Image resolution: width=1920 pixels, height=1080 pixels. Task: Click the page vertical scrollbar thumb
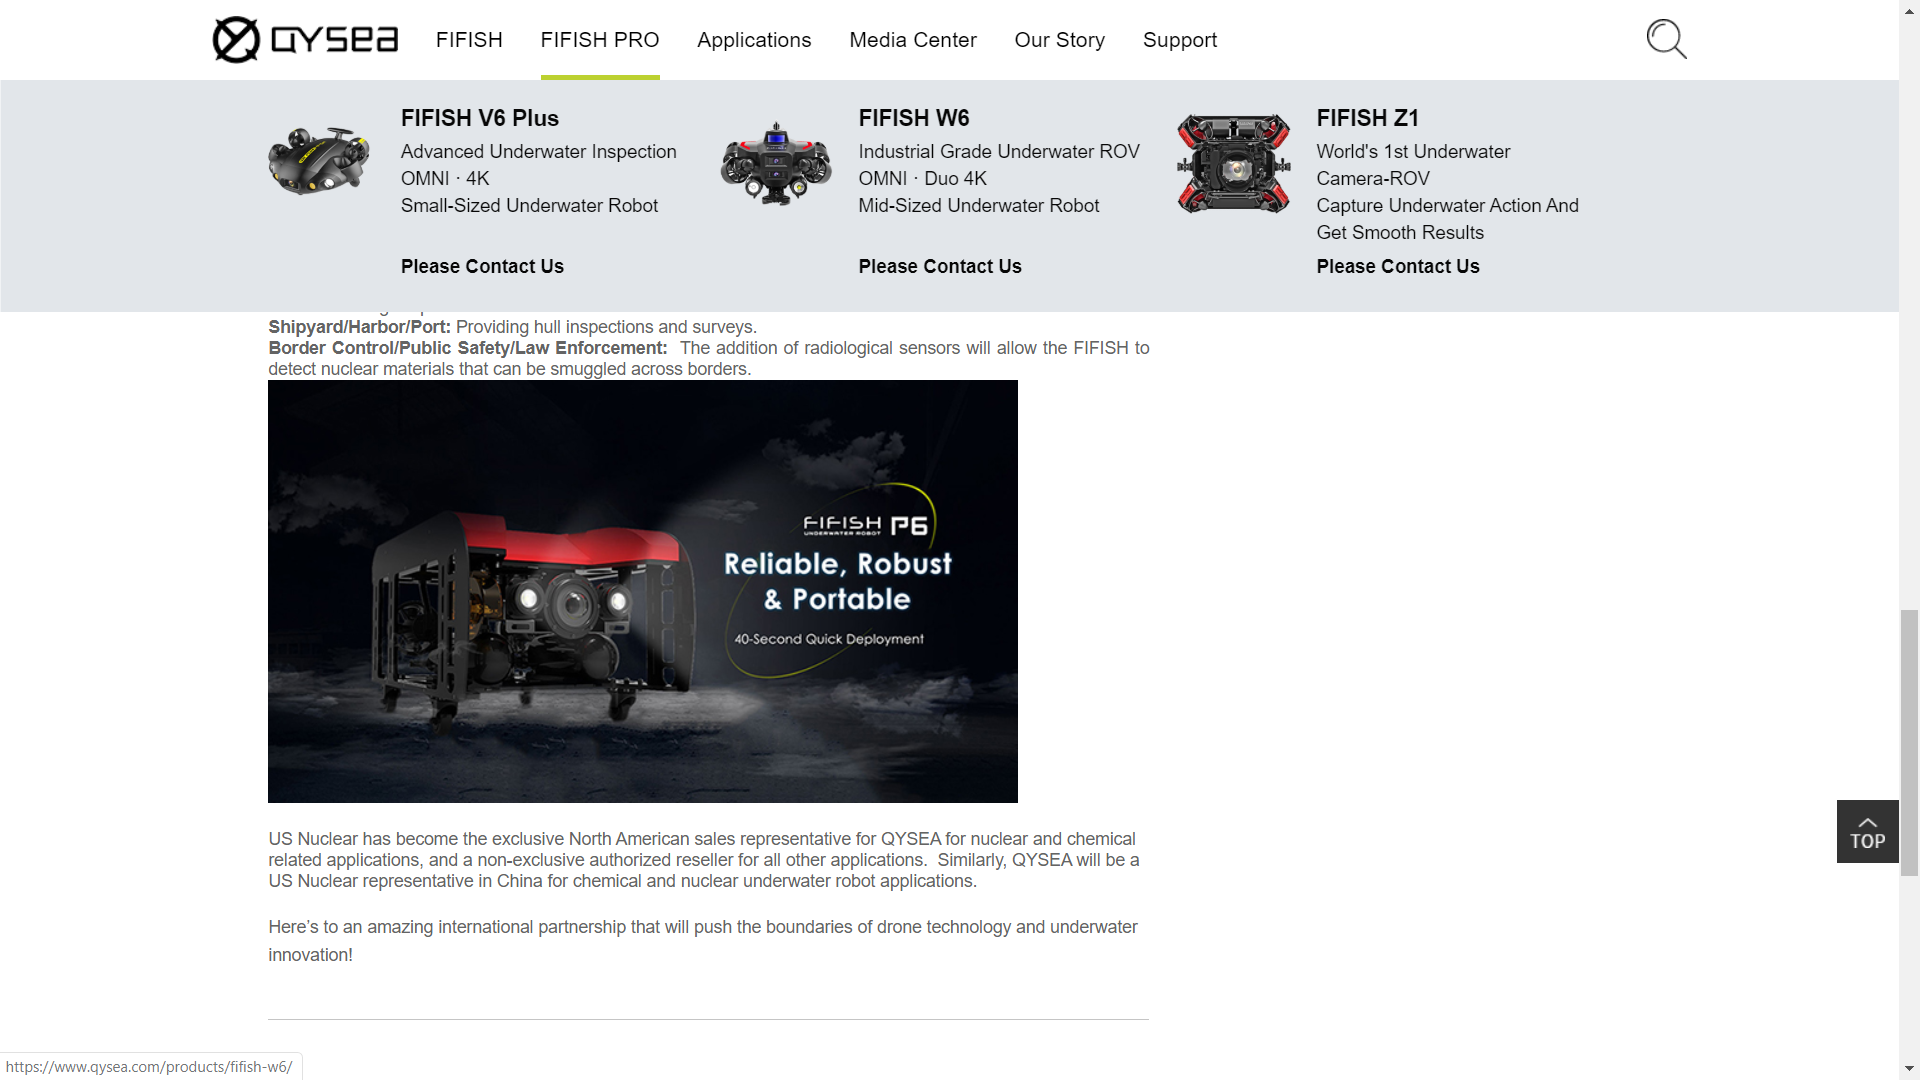(1909, 742)
